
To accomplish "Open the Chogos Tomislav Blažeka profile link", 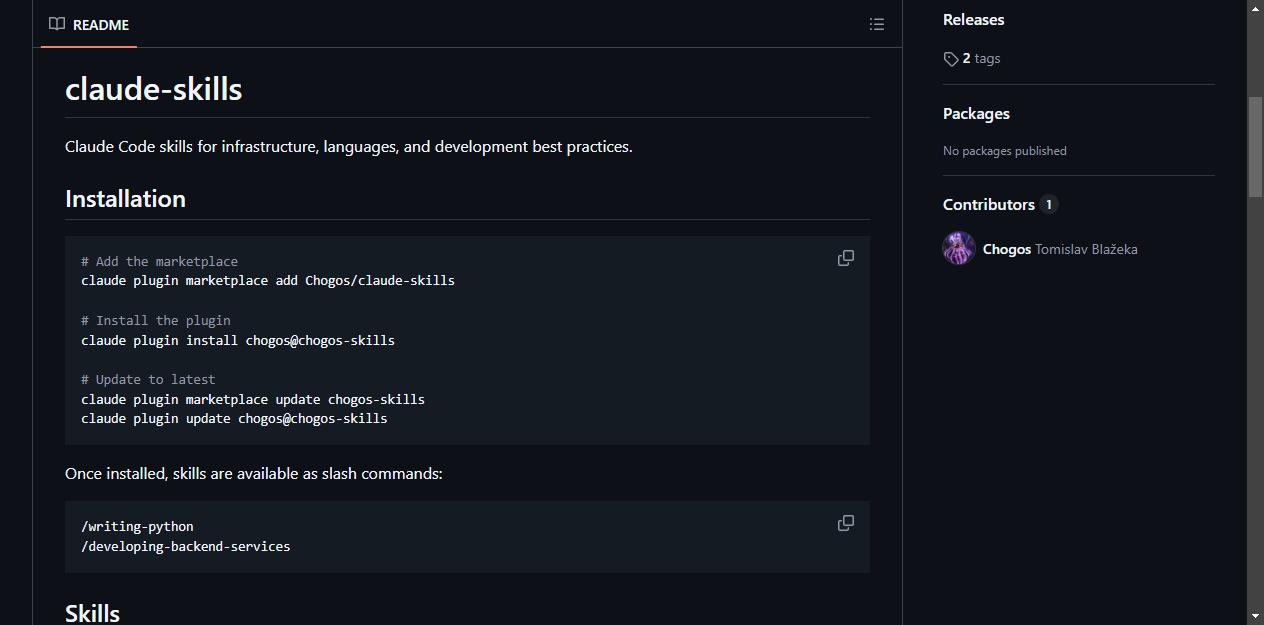I will click(1060, 249).
